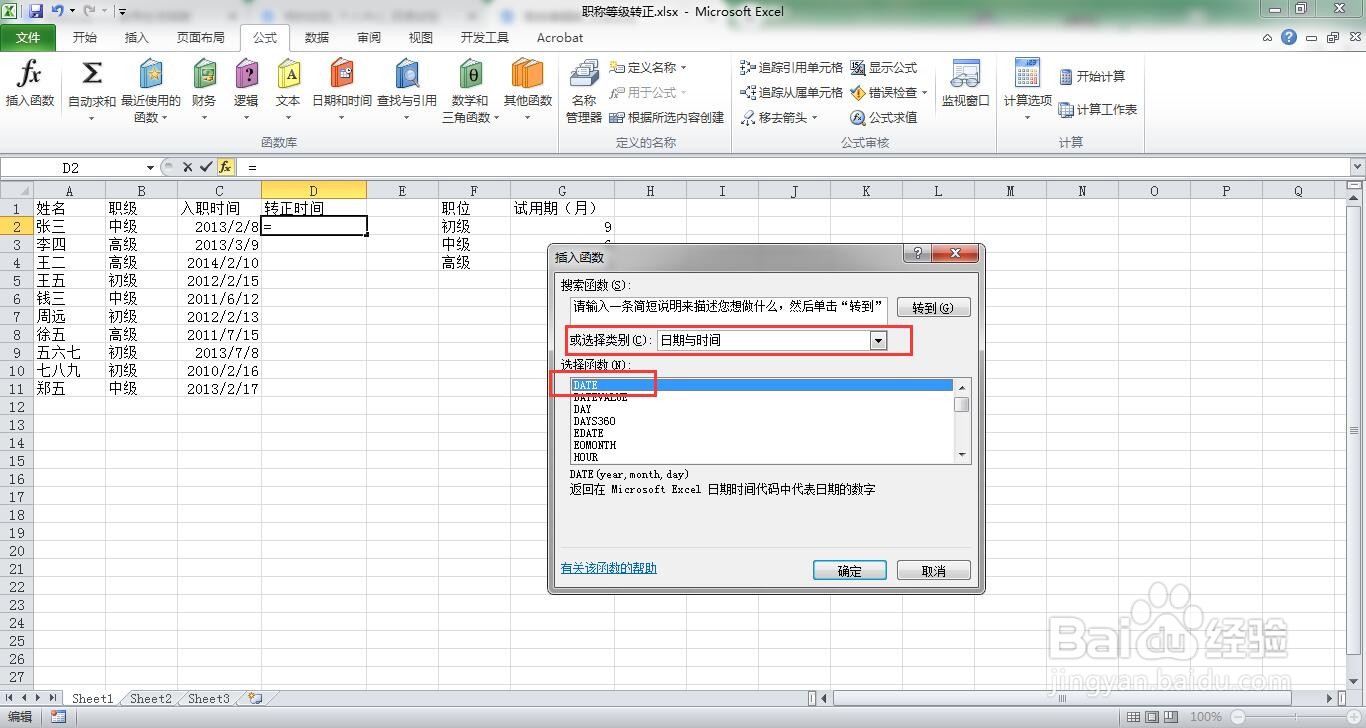The height and width of the screenshot is (728, 1366).
Task: Expand Define Name dropdown arrow
Action: pyautogui.click(x=684, y=68)
